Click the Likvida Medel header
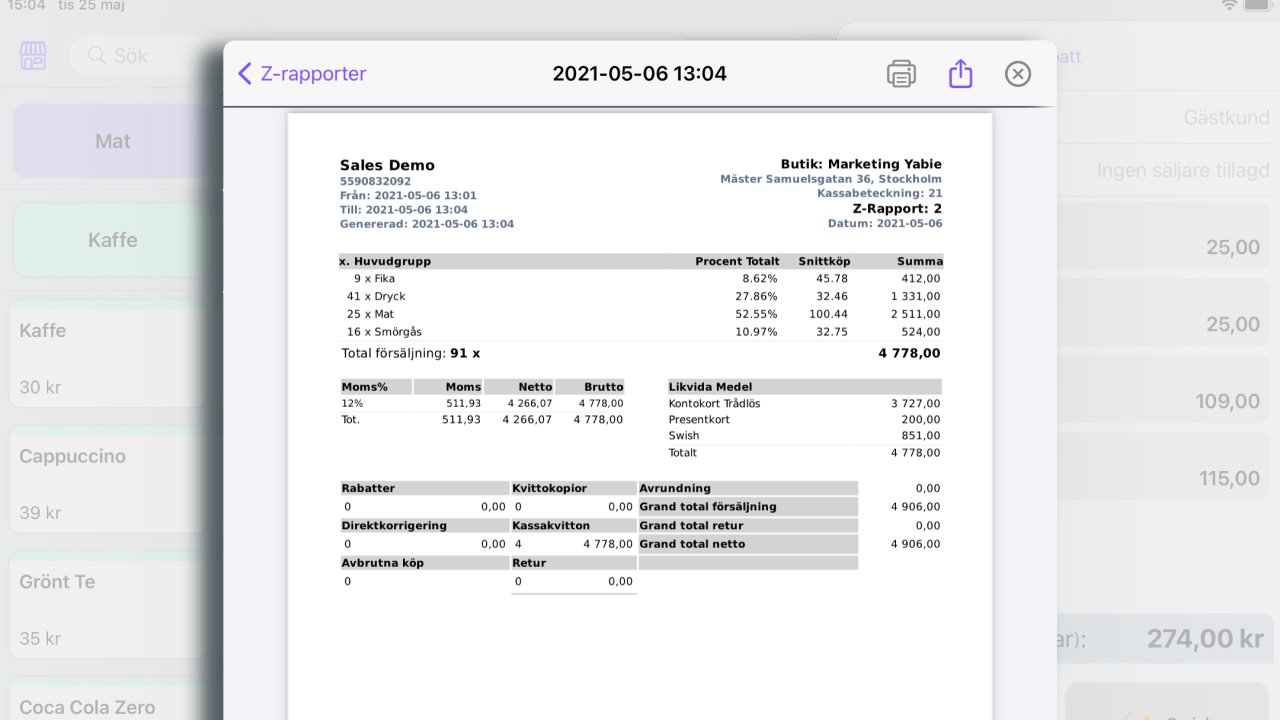The height and width of the screenshot is (720, 1280). click(805, 387)
